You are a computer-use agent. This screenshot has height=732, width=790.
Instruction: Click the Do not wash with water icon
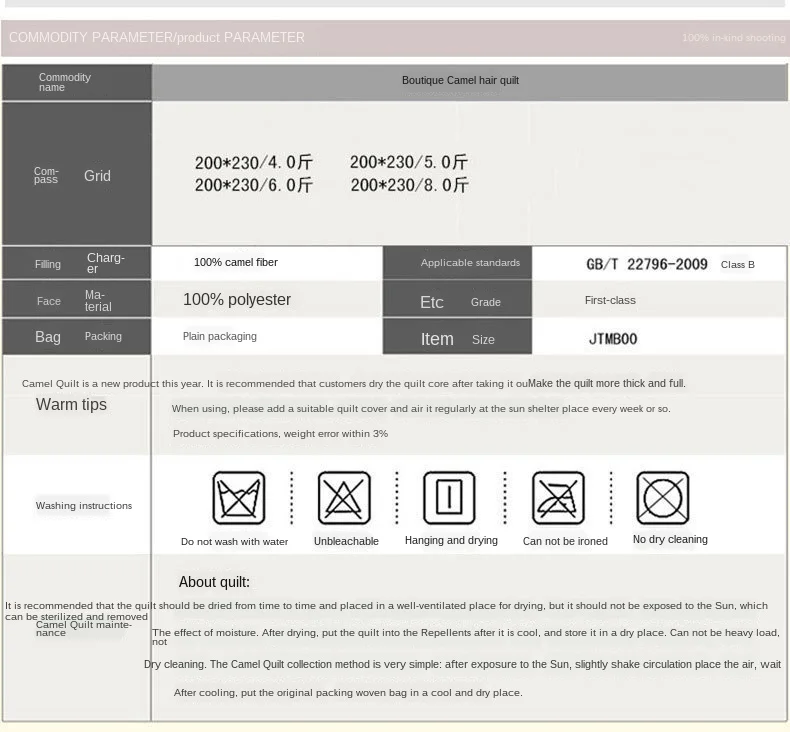click(x=239, y=498)
